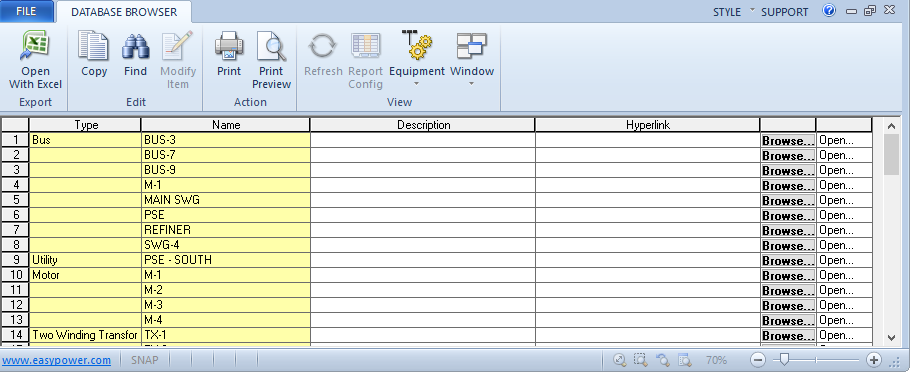Screen dimensions: 910x372
Task: Open the FILE tab
Action: (x=26, y=11)
